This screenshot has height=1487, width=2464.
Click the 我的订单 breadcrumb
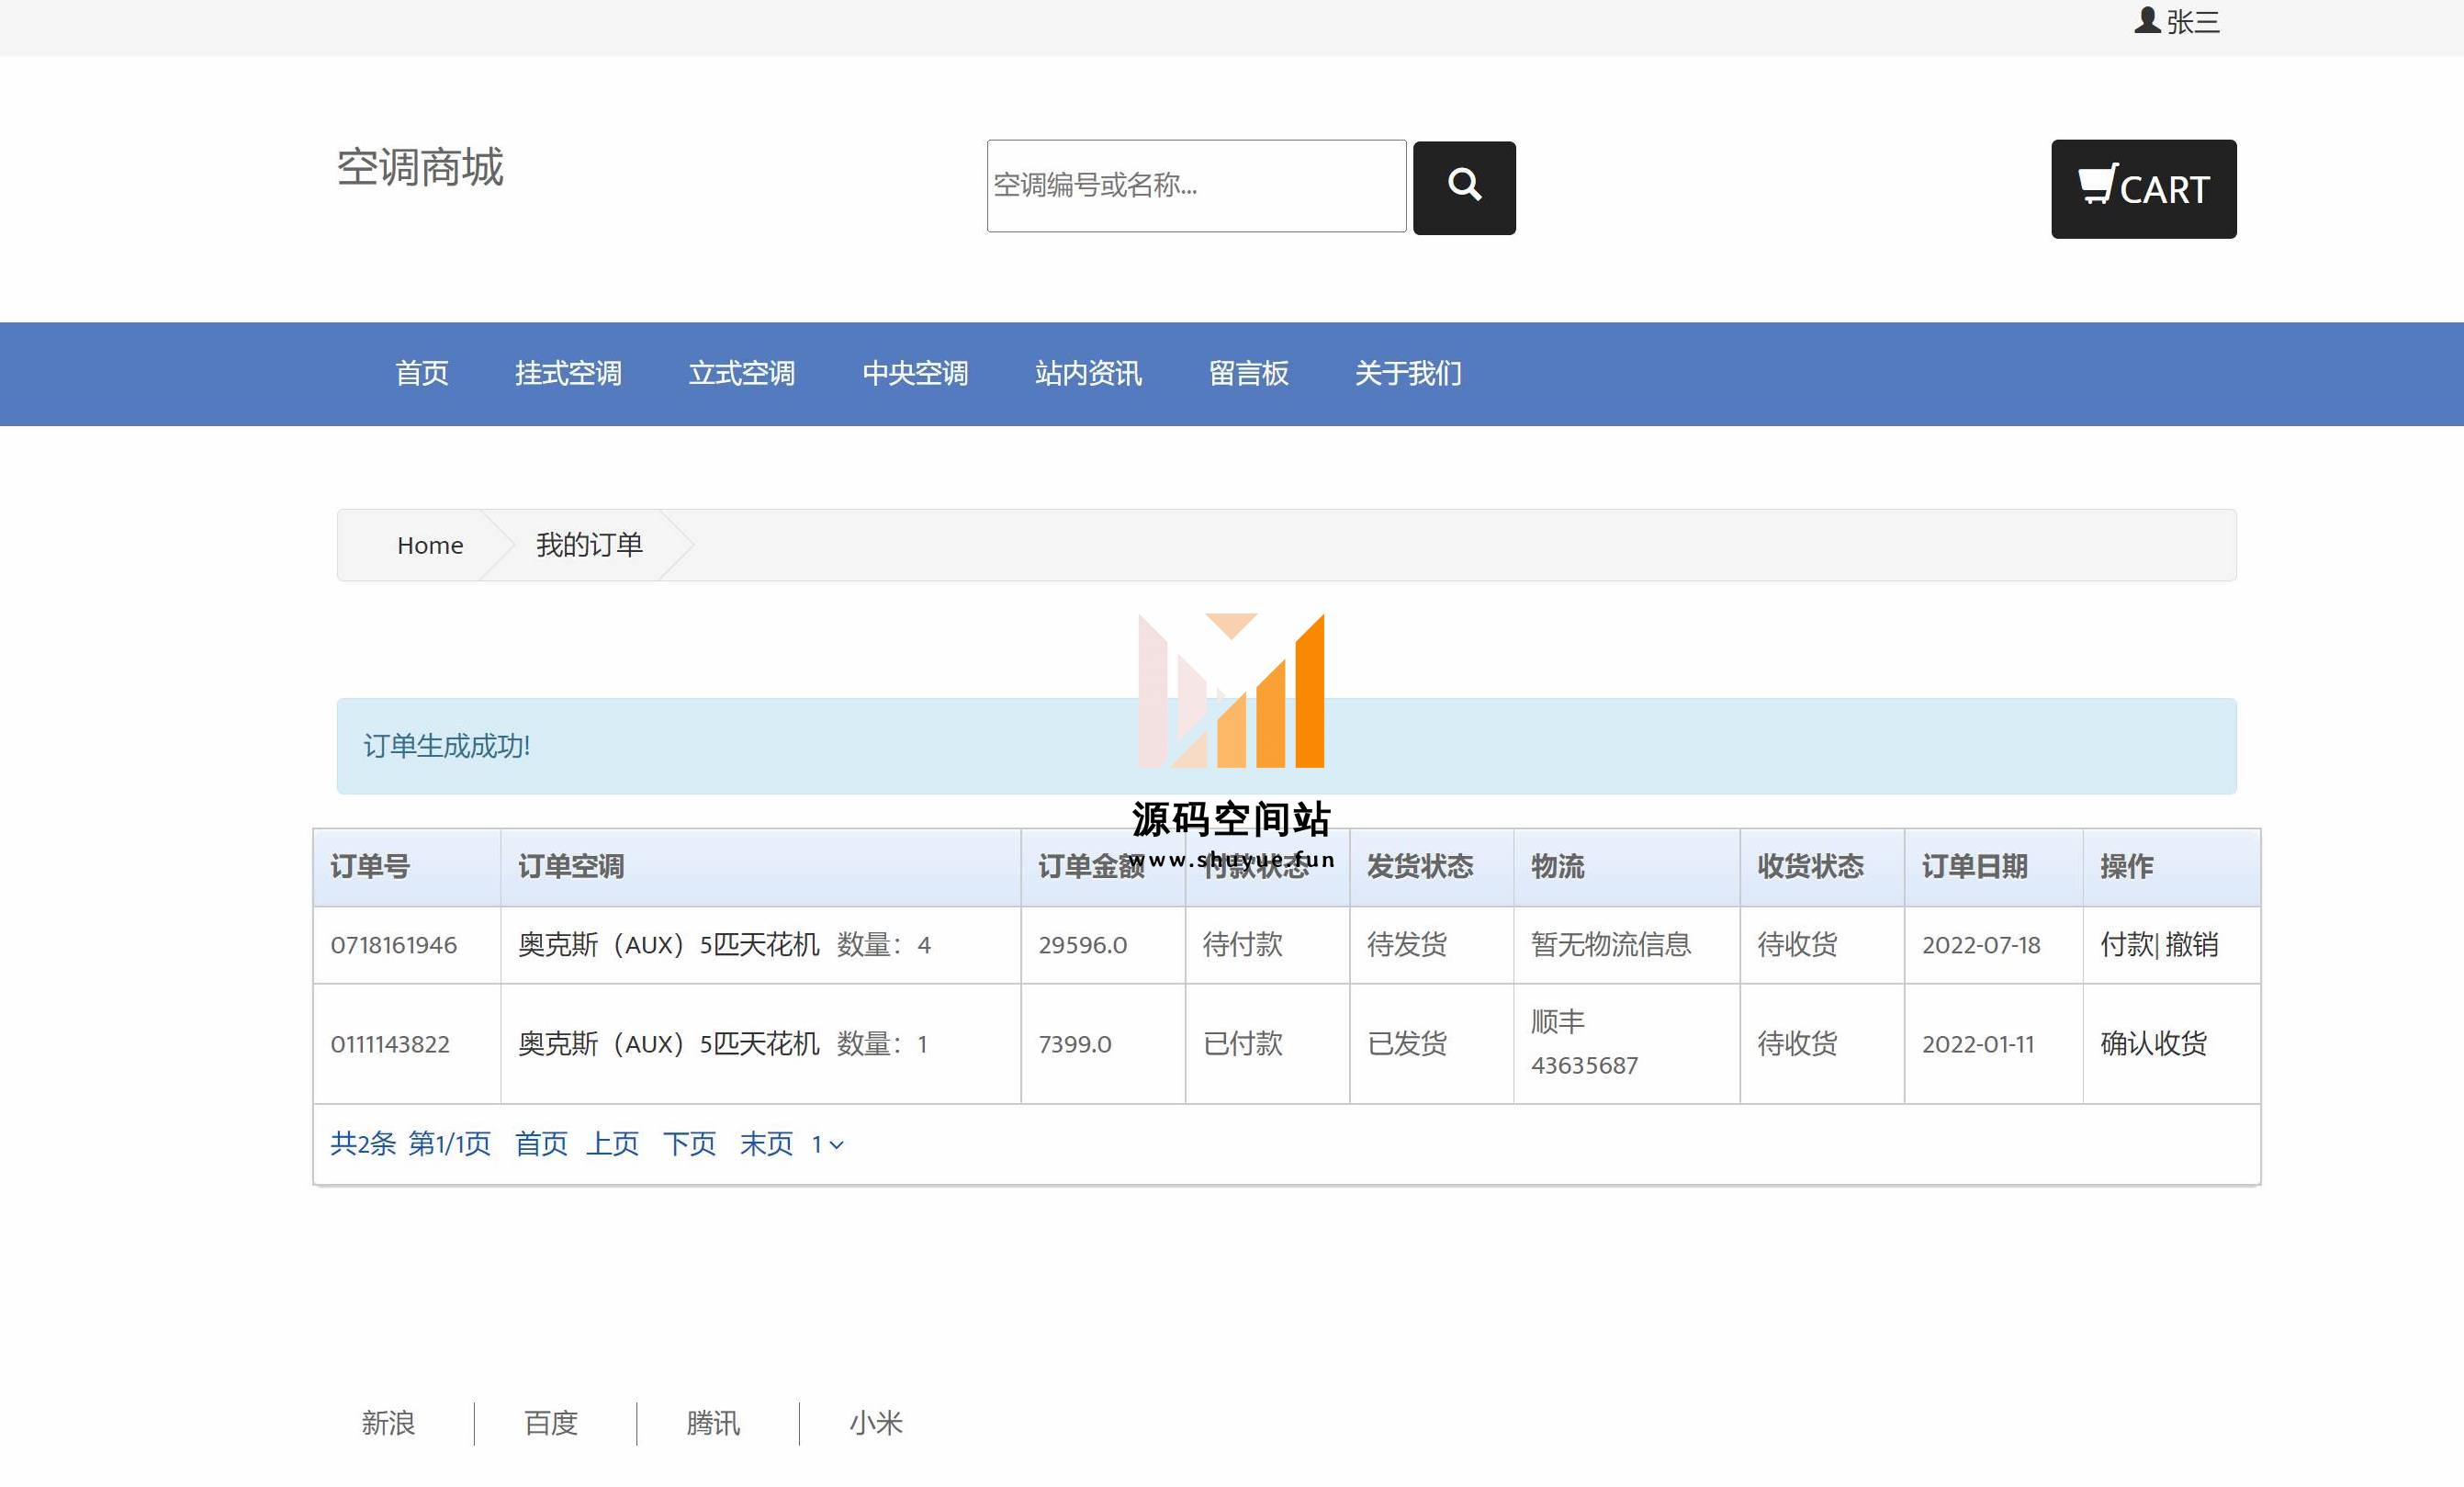[589, 545]
